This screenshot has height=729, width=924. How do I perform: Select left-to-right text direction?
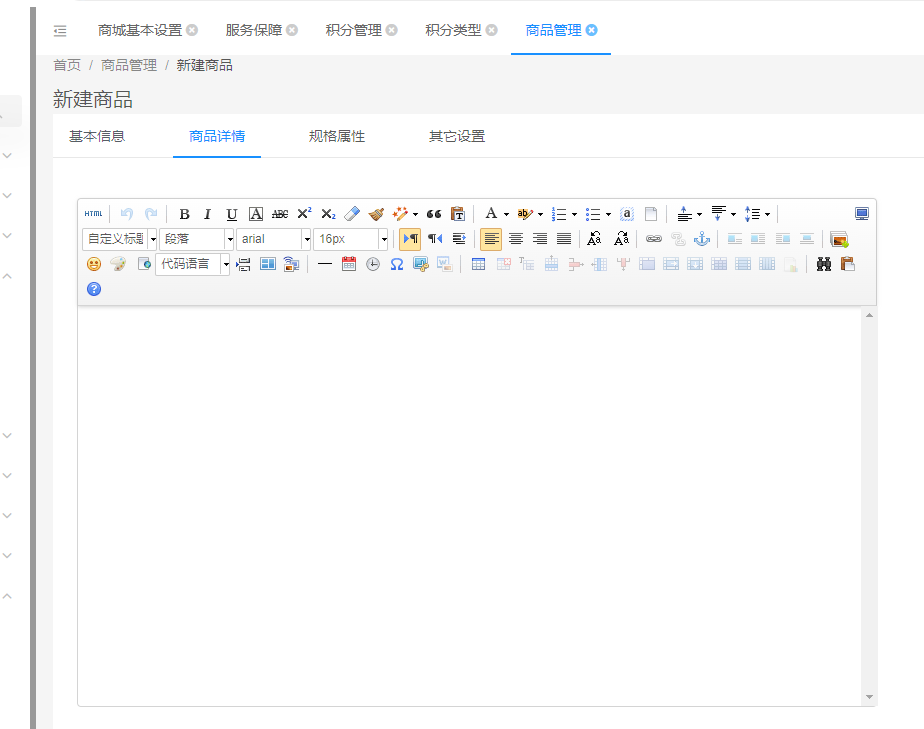coord(410,239)
